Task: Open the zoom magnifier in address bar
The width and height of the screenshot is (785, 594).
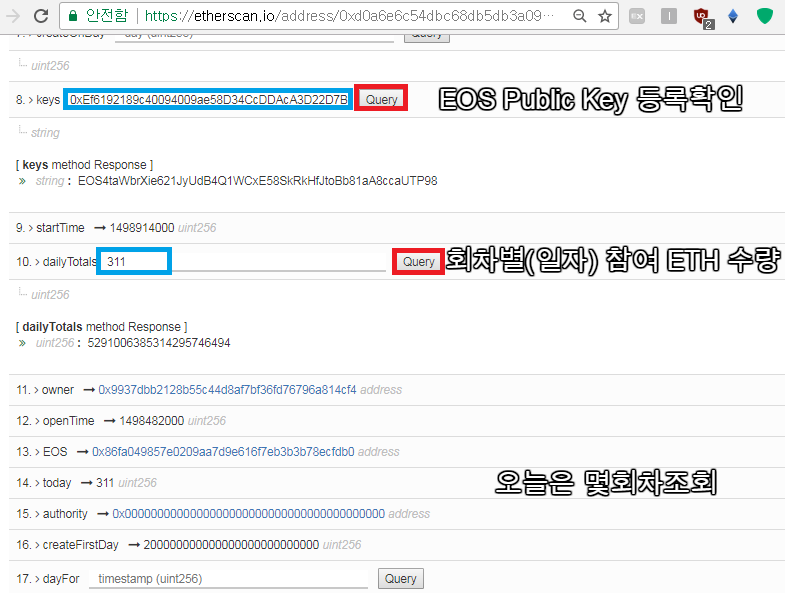Action: (579, 16)
